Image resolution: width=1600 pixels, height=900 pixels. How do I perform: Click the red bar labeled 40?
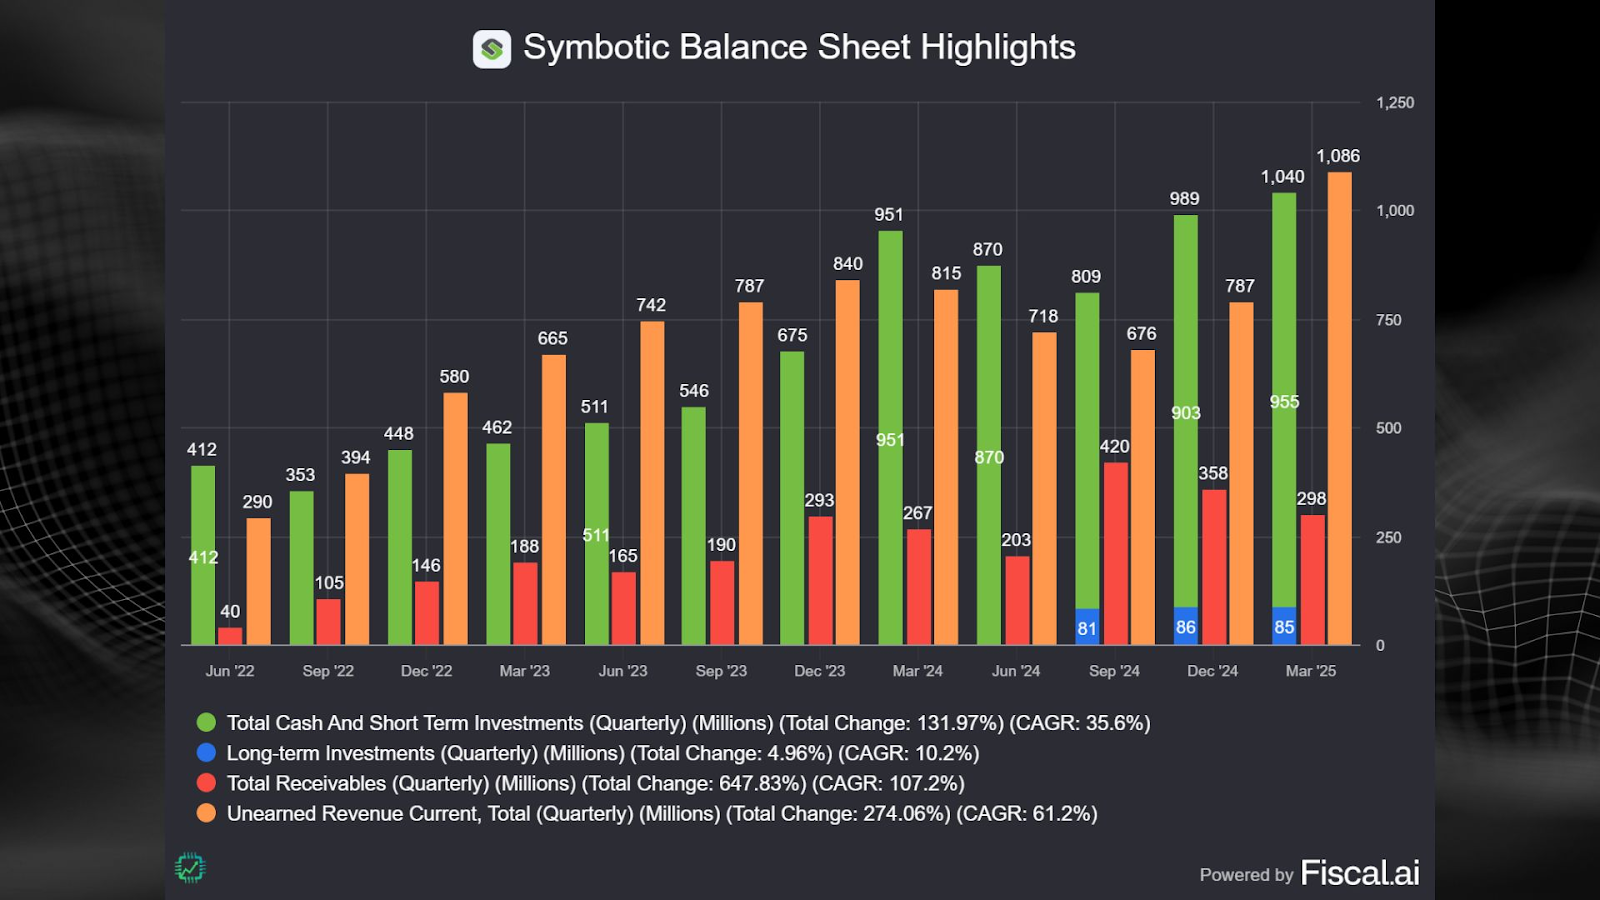(230, 636)
